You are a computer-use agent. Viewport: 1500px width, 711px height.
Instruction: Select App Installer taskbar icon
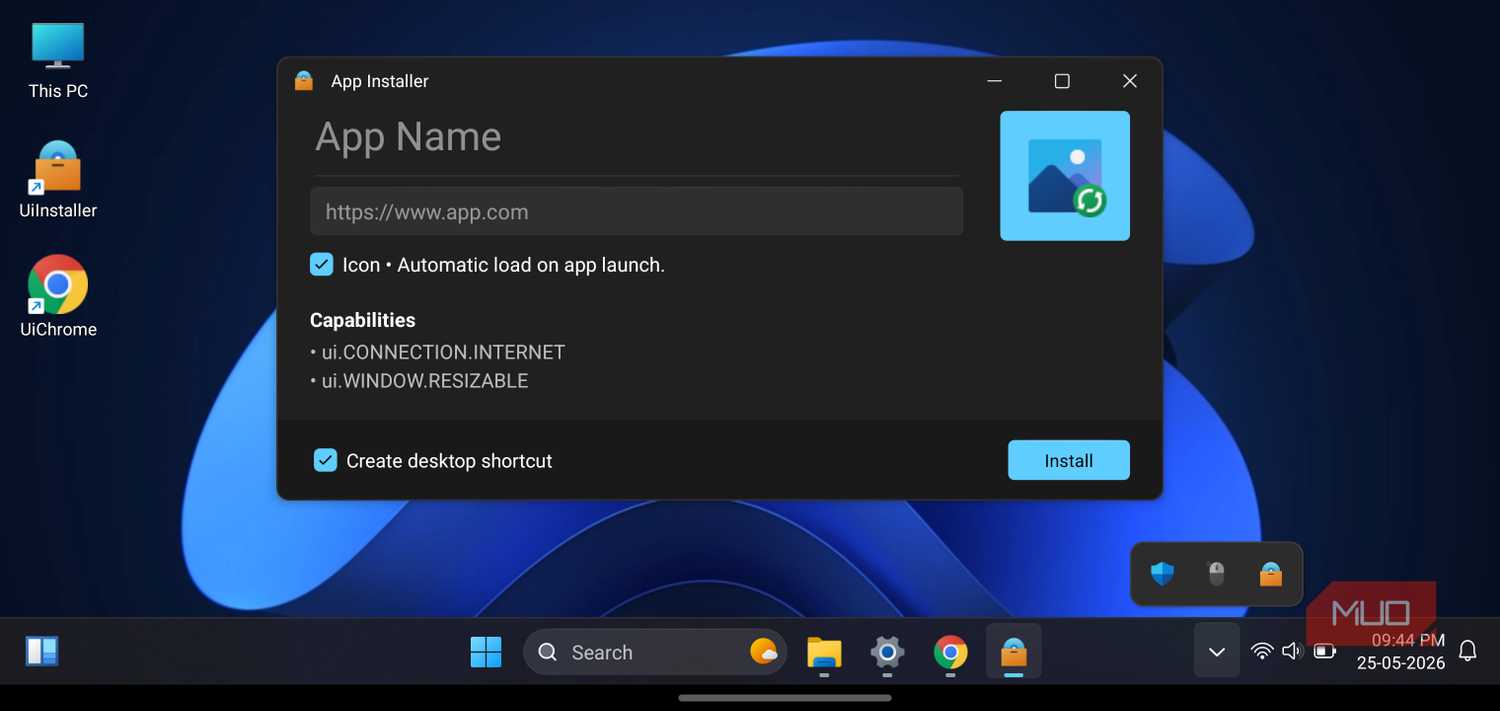tap(1013, 652)
